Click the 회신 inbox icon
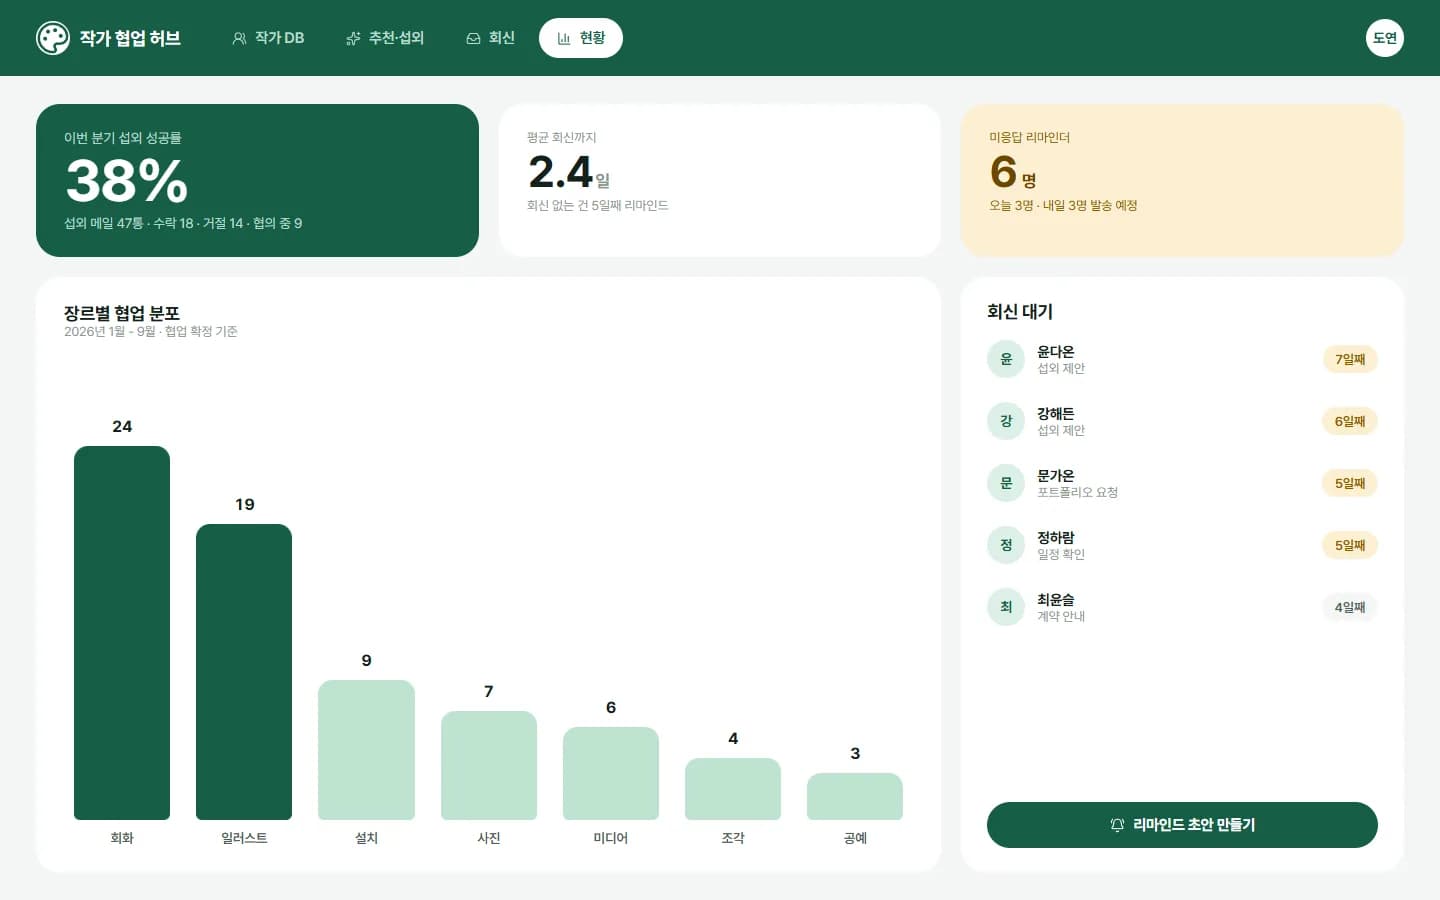The image size is (1440, 900). (x=473, y=38)
